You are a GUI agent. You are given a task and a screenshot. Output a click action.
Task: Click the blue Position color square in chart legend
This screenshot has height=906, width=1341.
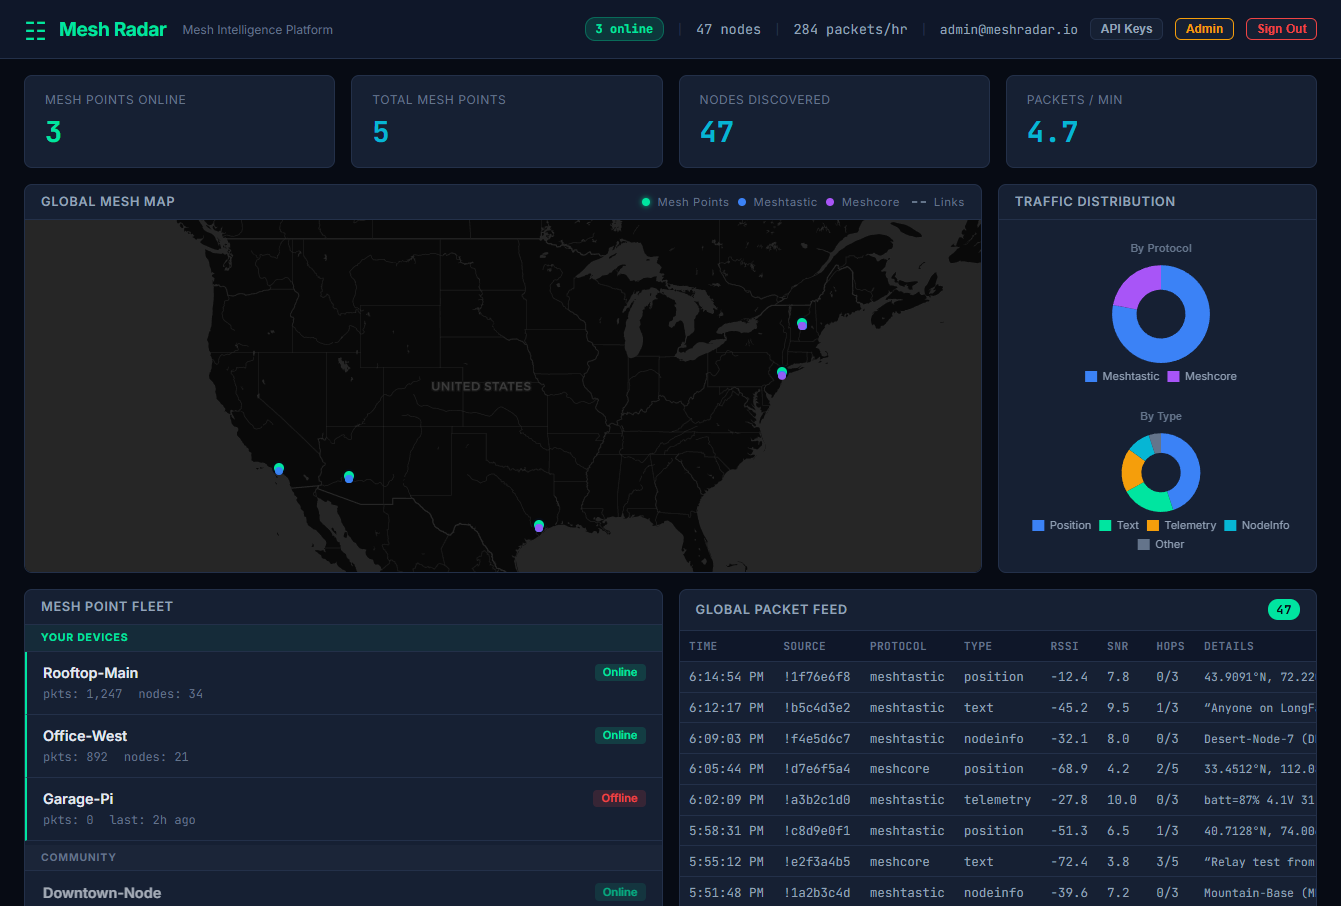1039,525
